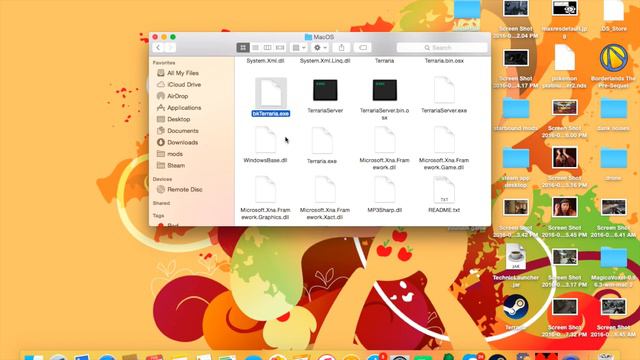The image size is (640, 360).
Task: Select the TerrariaServer.exe file
Action: 444,96
